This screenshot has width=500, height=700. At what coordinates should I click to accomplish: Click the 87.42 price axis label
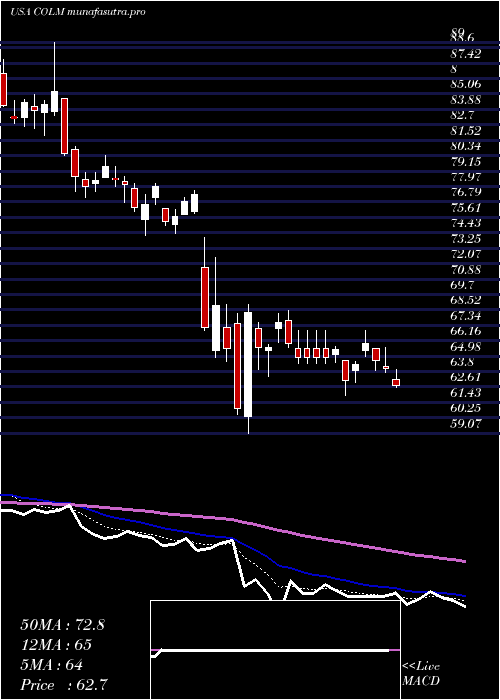[466, 54]
